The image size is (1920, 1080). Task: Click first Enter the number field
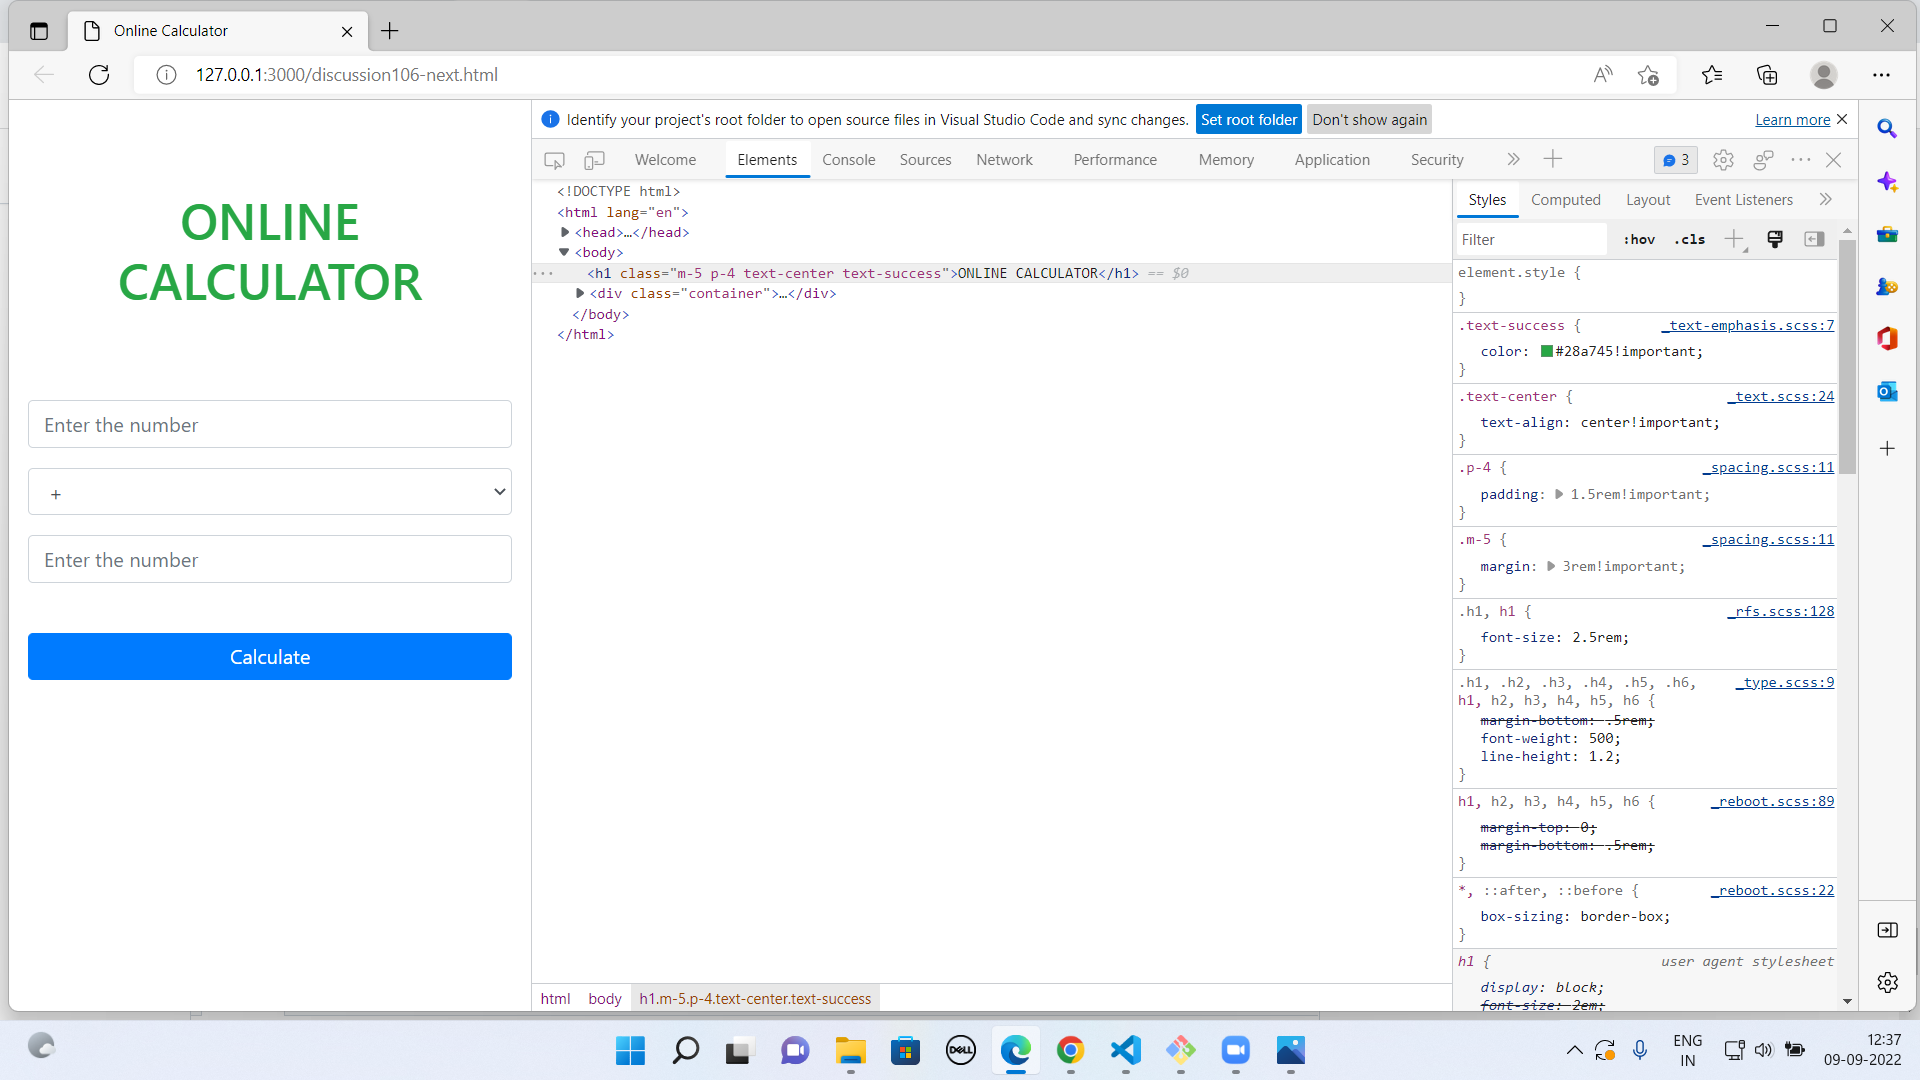point(270,424)
